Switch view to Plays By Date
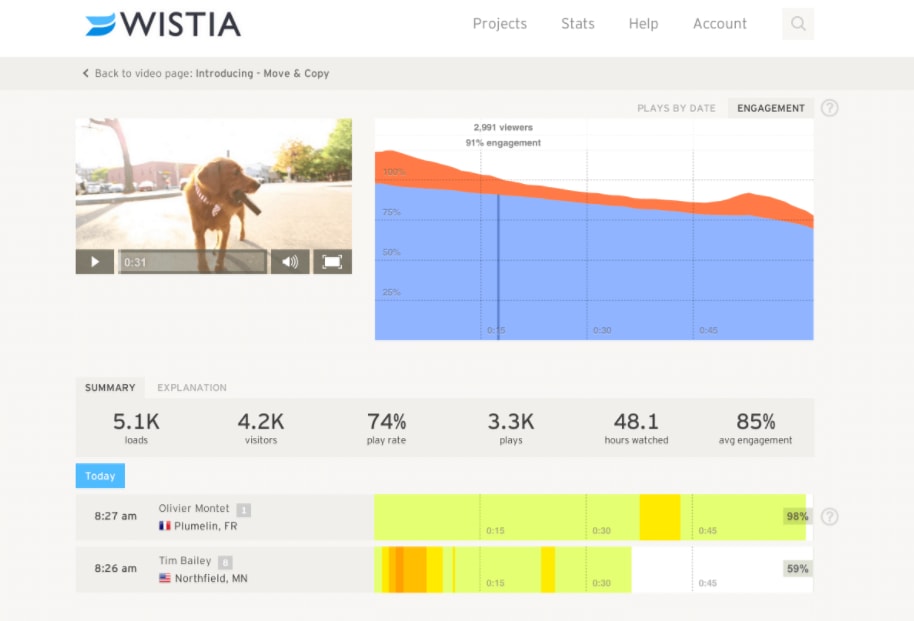The height and width of the screenshot is (621, 914). point(676,107)
